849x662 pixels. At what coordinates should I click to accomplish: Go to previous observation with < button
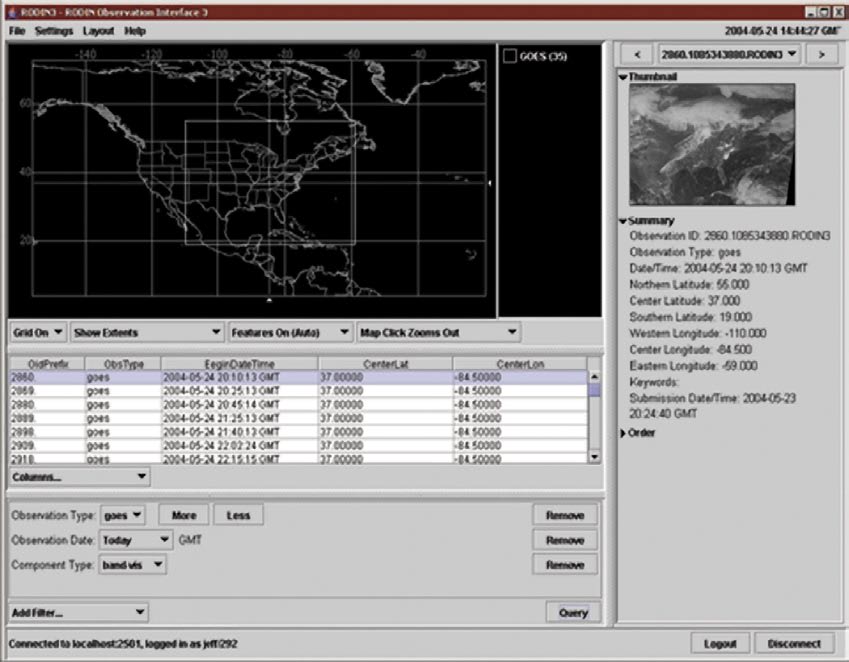click(x=637, y=55)
